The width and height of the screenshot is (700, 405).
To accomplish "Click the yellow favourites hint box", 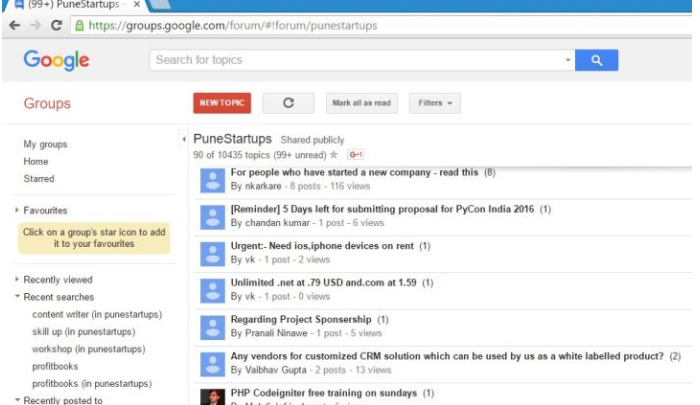I will tap(94, 238).
